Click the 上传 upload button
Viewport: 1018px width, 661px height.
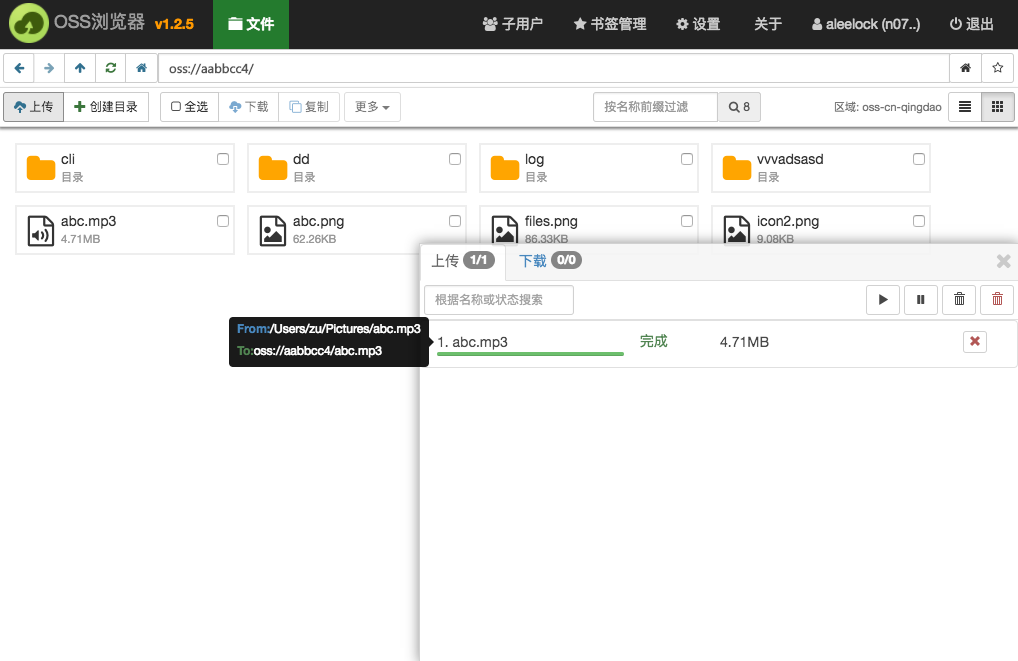click(x=33, y=106)
